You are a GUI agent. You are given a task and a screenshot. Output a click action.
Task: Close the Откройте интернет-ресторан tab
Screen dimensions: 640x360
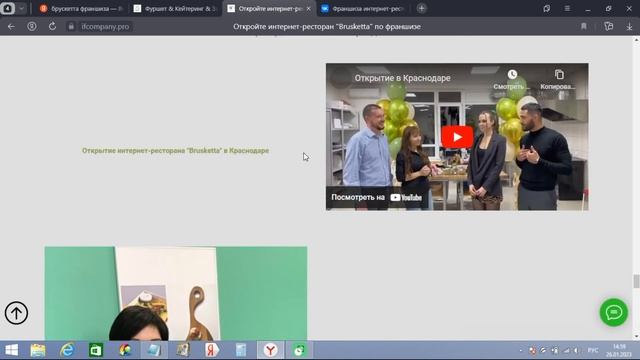(x=309, y=8)
